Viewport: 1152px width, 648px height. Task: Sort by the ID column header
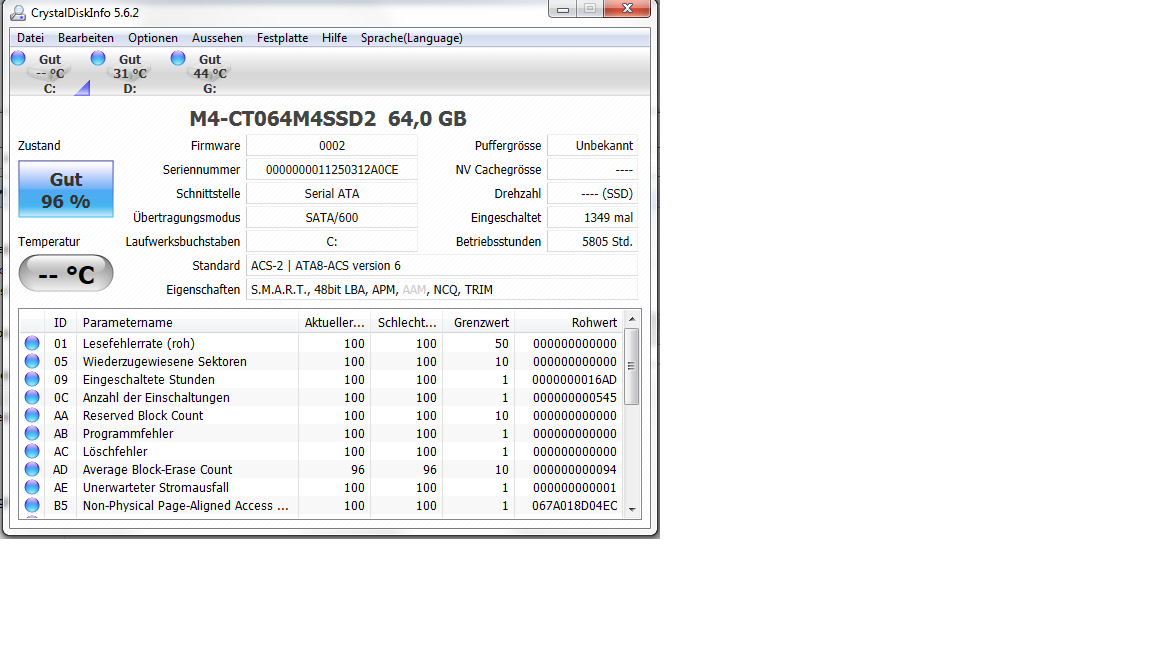pos(60,323)
